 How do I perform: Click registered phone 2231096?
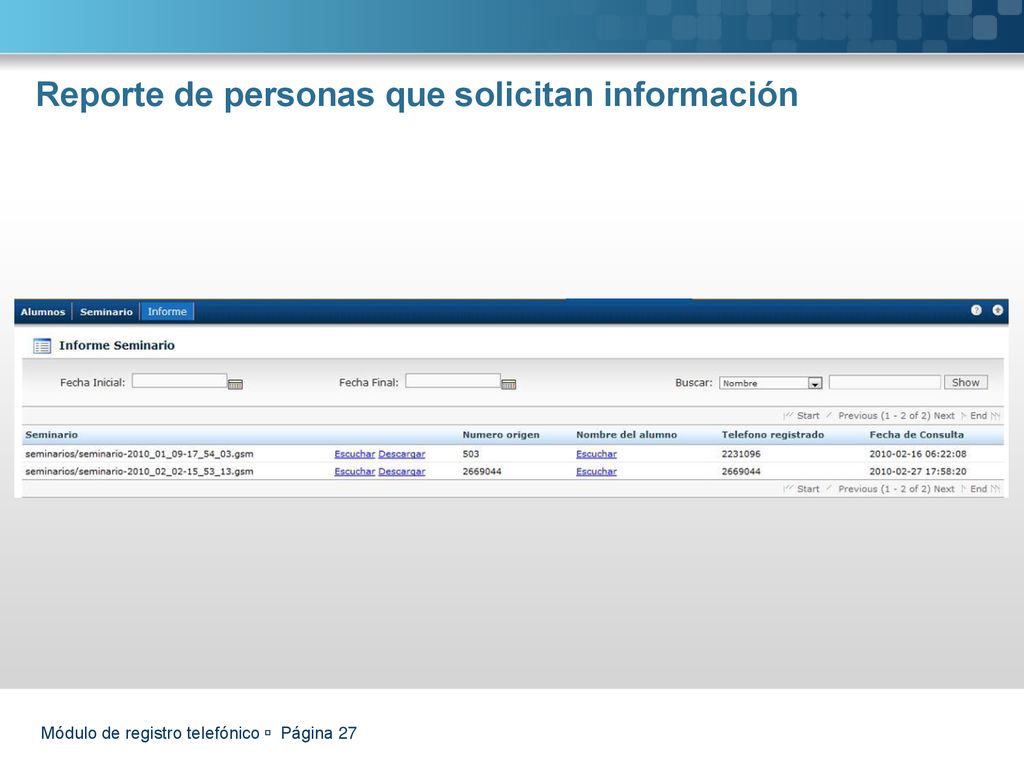click(x=741, y=454)
